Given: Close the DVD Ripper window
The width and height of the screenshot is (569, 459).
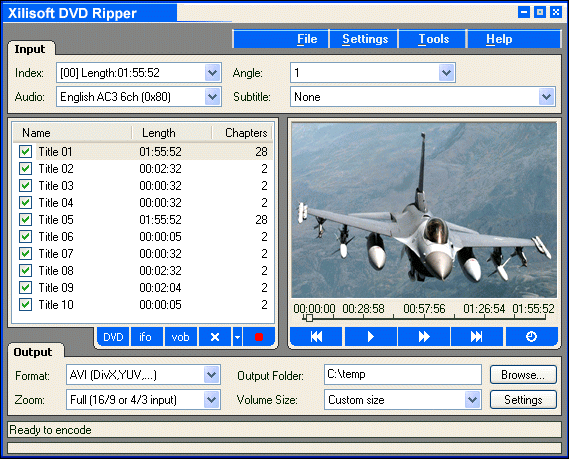Looking at the screenshot, I should click(556, 12).
